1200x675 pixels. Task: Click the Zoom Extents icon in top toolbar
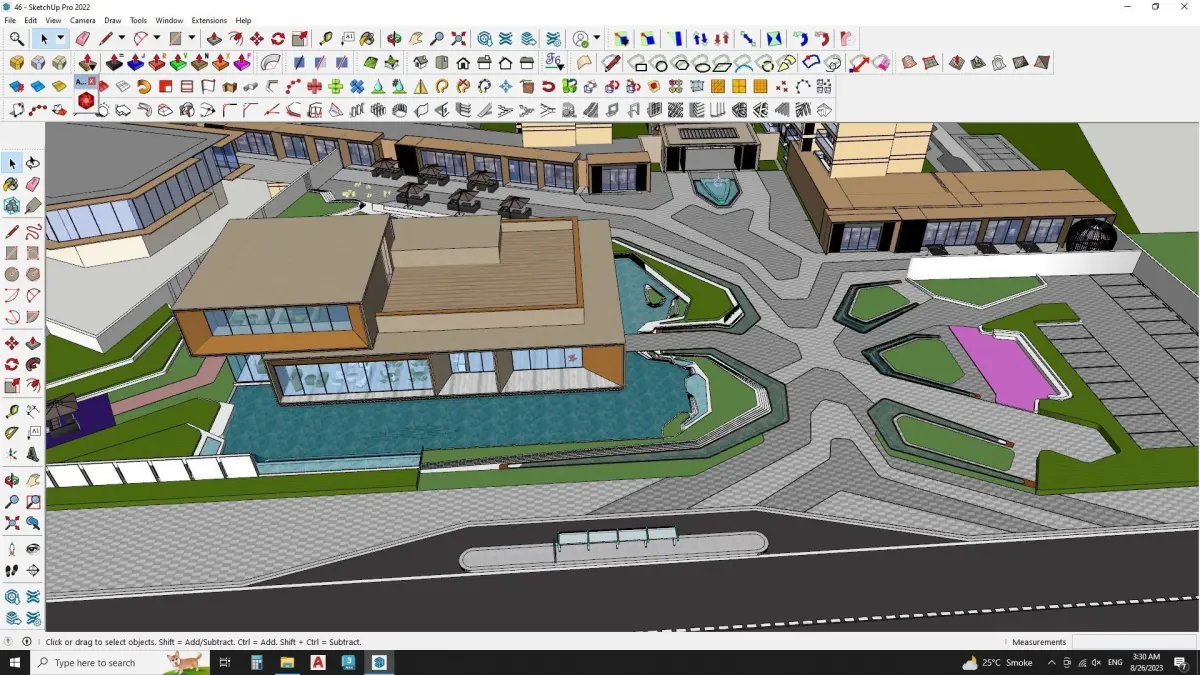(x=459, y=39)
